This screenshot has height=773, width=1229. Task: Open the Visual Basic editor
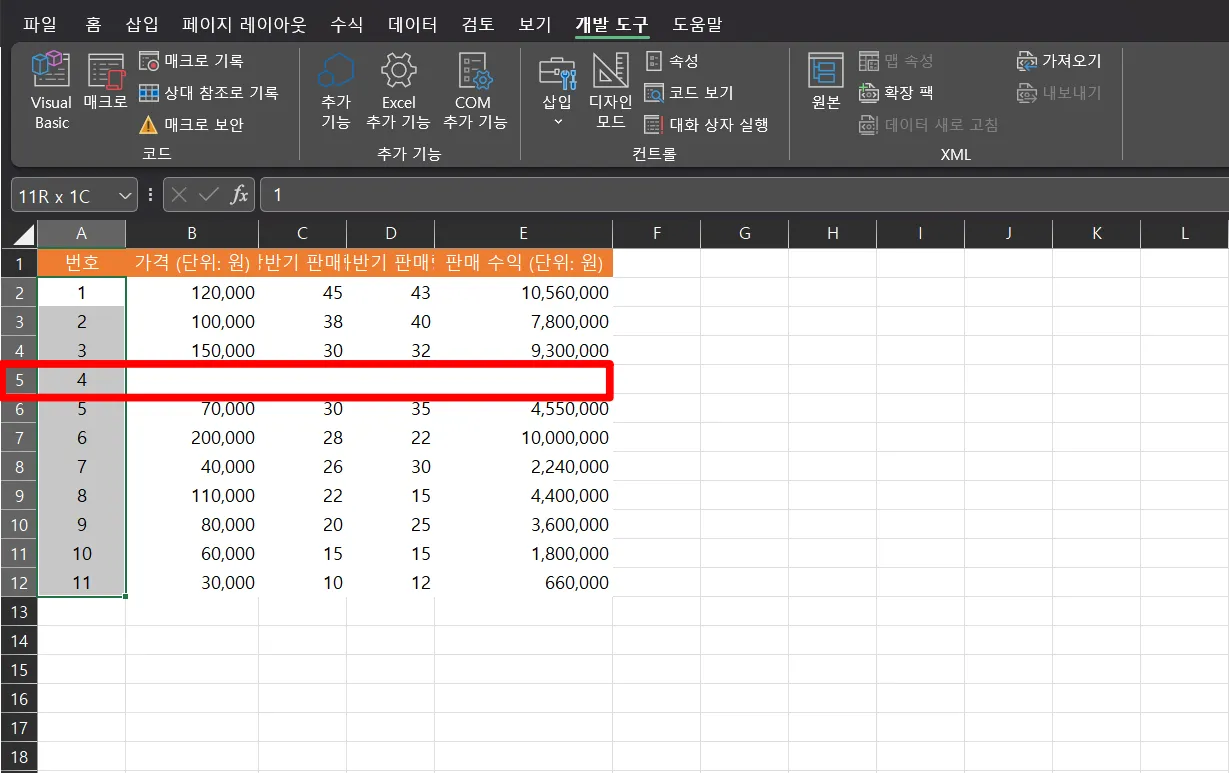coord(49,90)
